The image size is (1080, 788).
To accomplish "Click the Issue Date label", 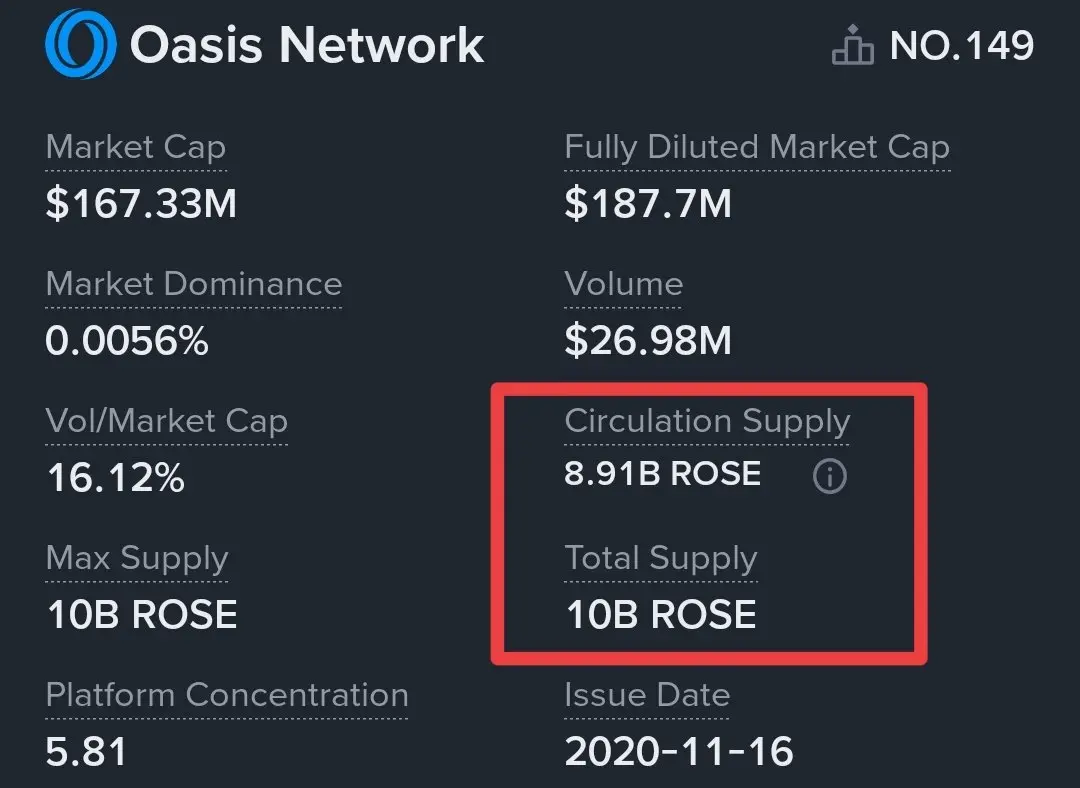I will tap(647, 695).
